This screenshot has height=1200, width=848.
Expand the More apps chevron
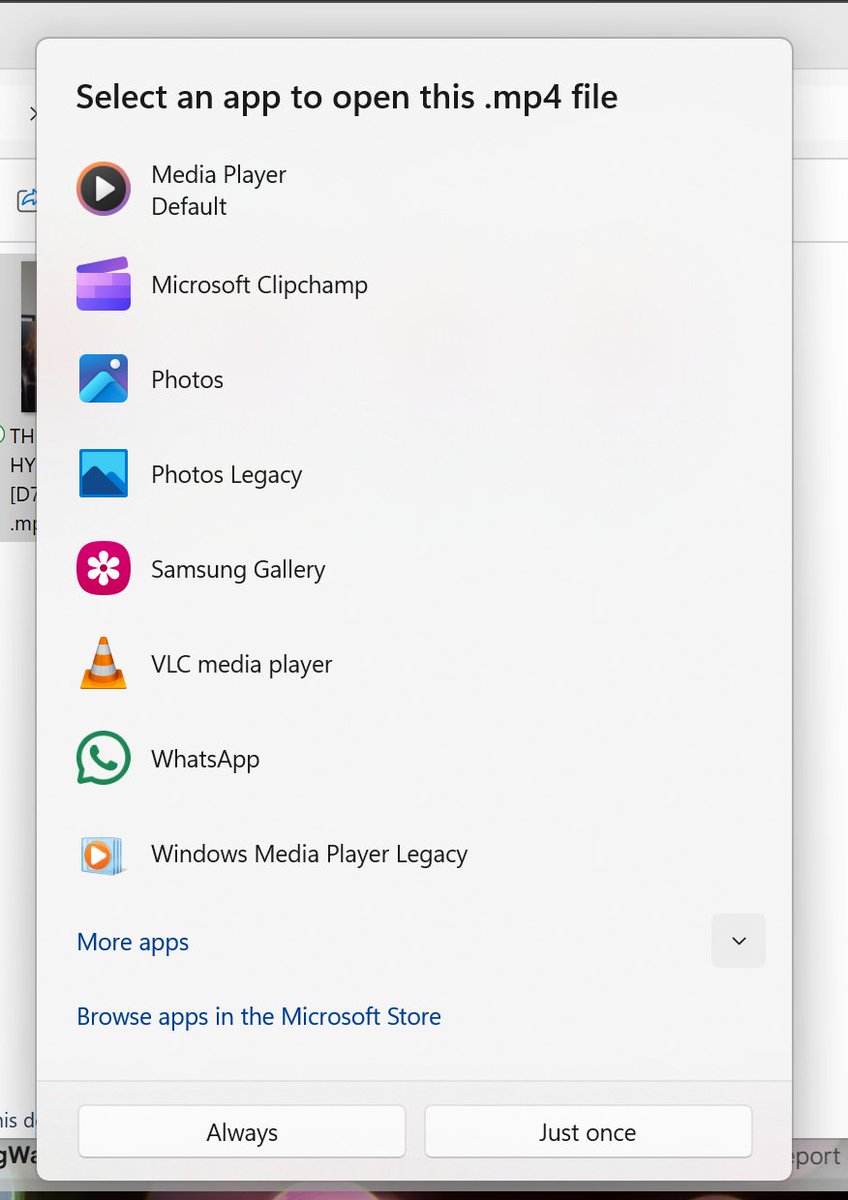click(738, 941)
